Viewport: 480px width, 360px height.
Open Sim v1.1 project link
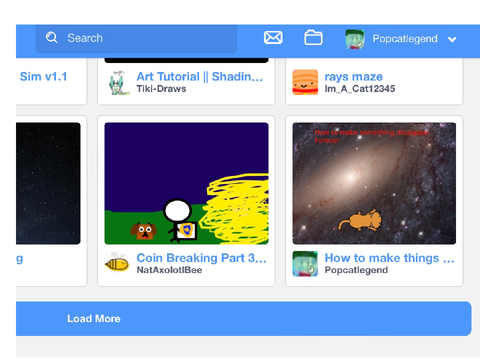pos(43,76)
